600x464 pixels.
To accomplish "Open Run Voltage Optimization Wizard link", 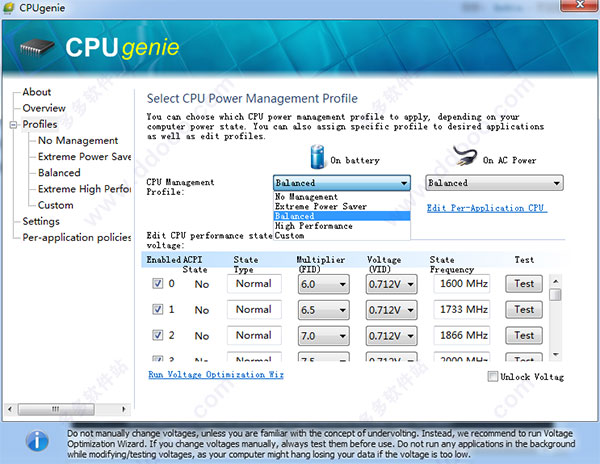I will 216,374.
